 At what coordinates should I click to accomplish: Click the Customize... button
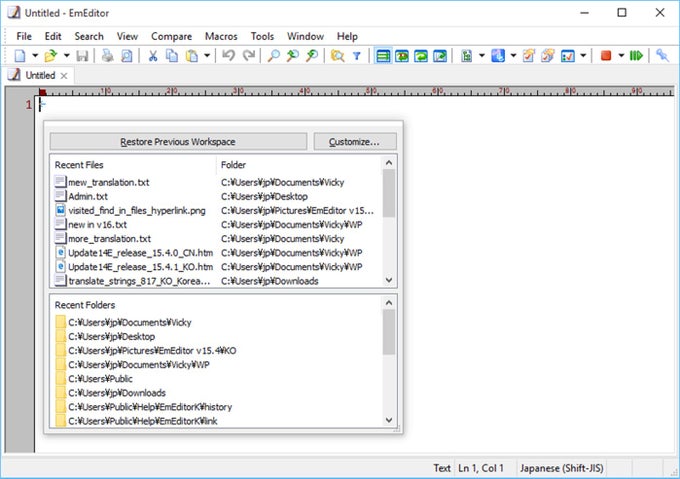coord(354,142)
